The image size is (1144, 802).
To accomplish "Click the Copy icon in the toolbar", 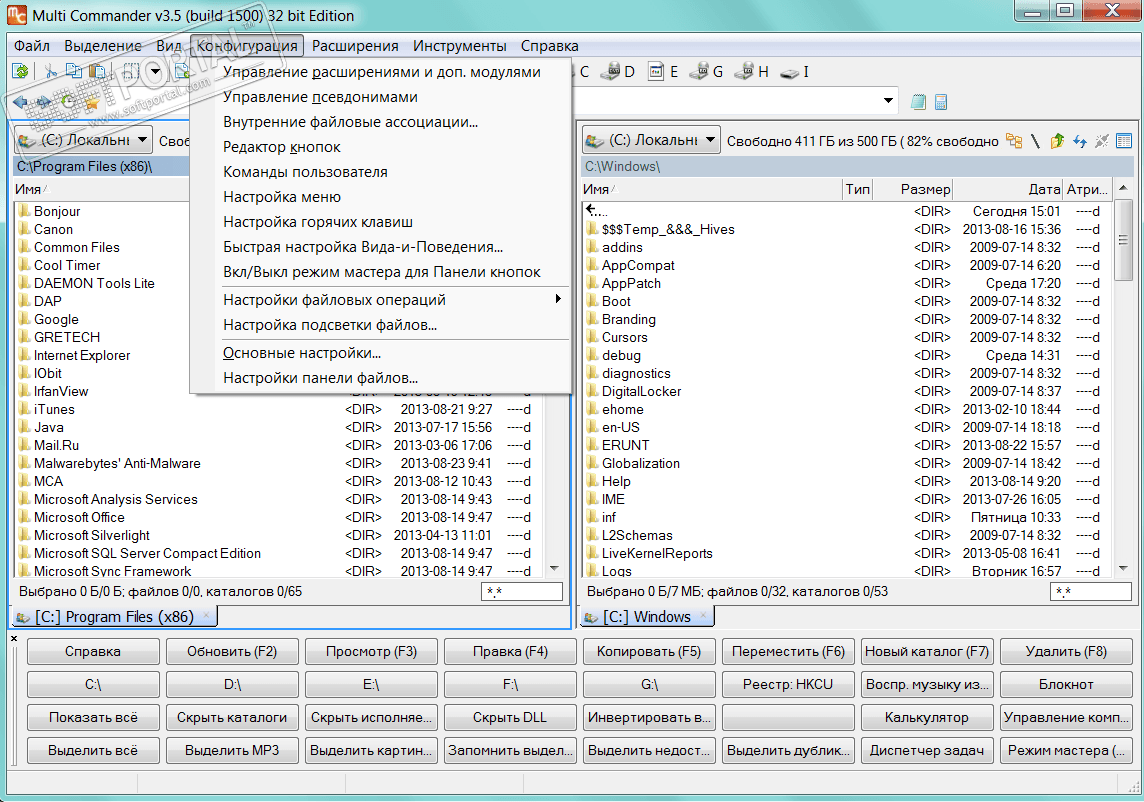I will pos(74,71).
